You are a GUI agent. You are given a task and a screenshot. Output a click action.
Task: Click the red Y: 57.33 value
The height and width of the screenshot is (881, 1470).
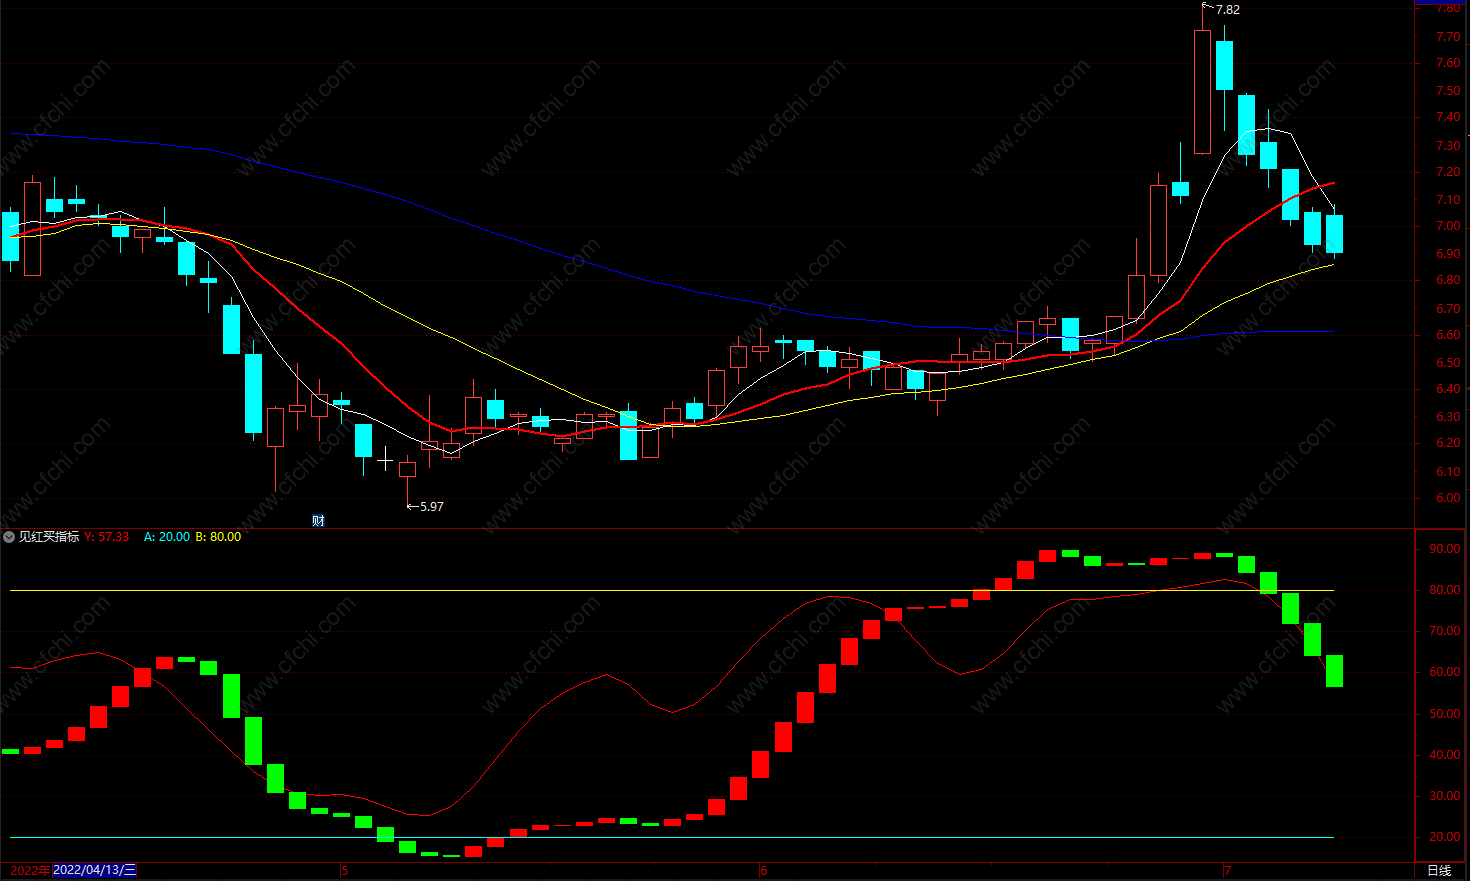pyautogui.click(x=107, y=537)
